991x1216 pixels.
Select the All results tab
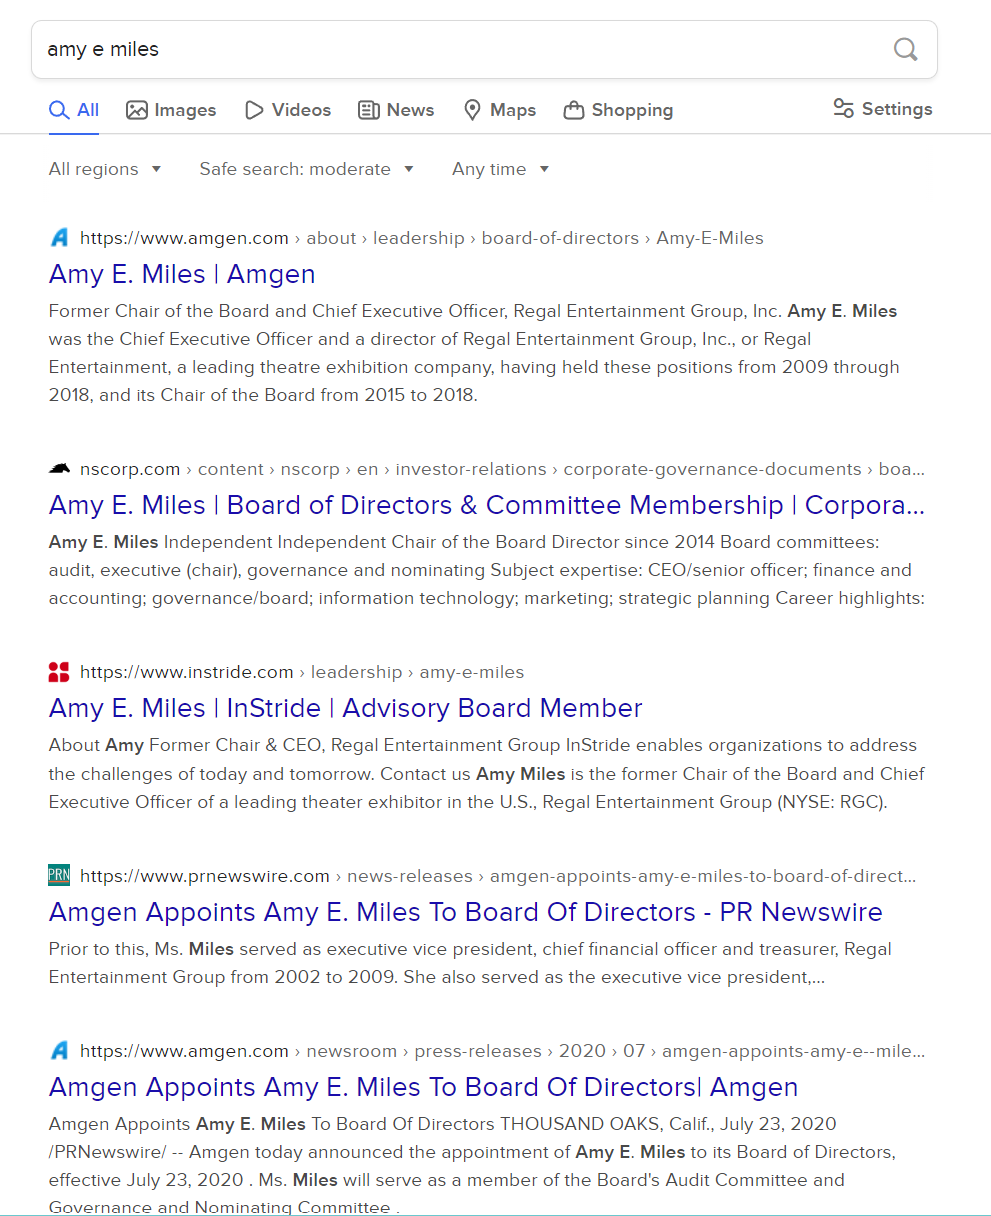coord(74,110)
